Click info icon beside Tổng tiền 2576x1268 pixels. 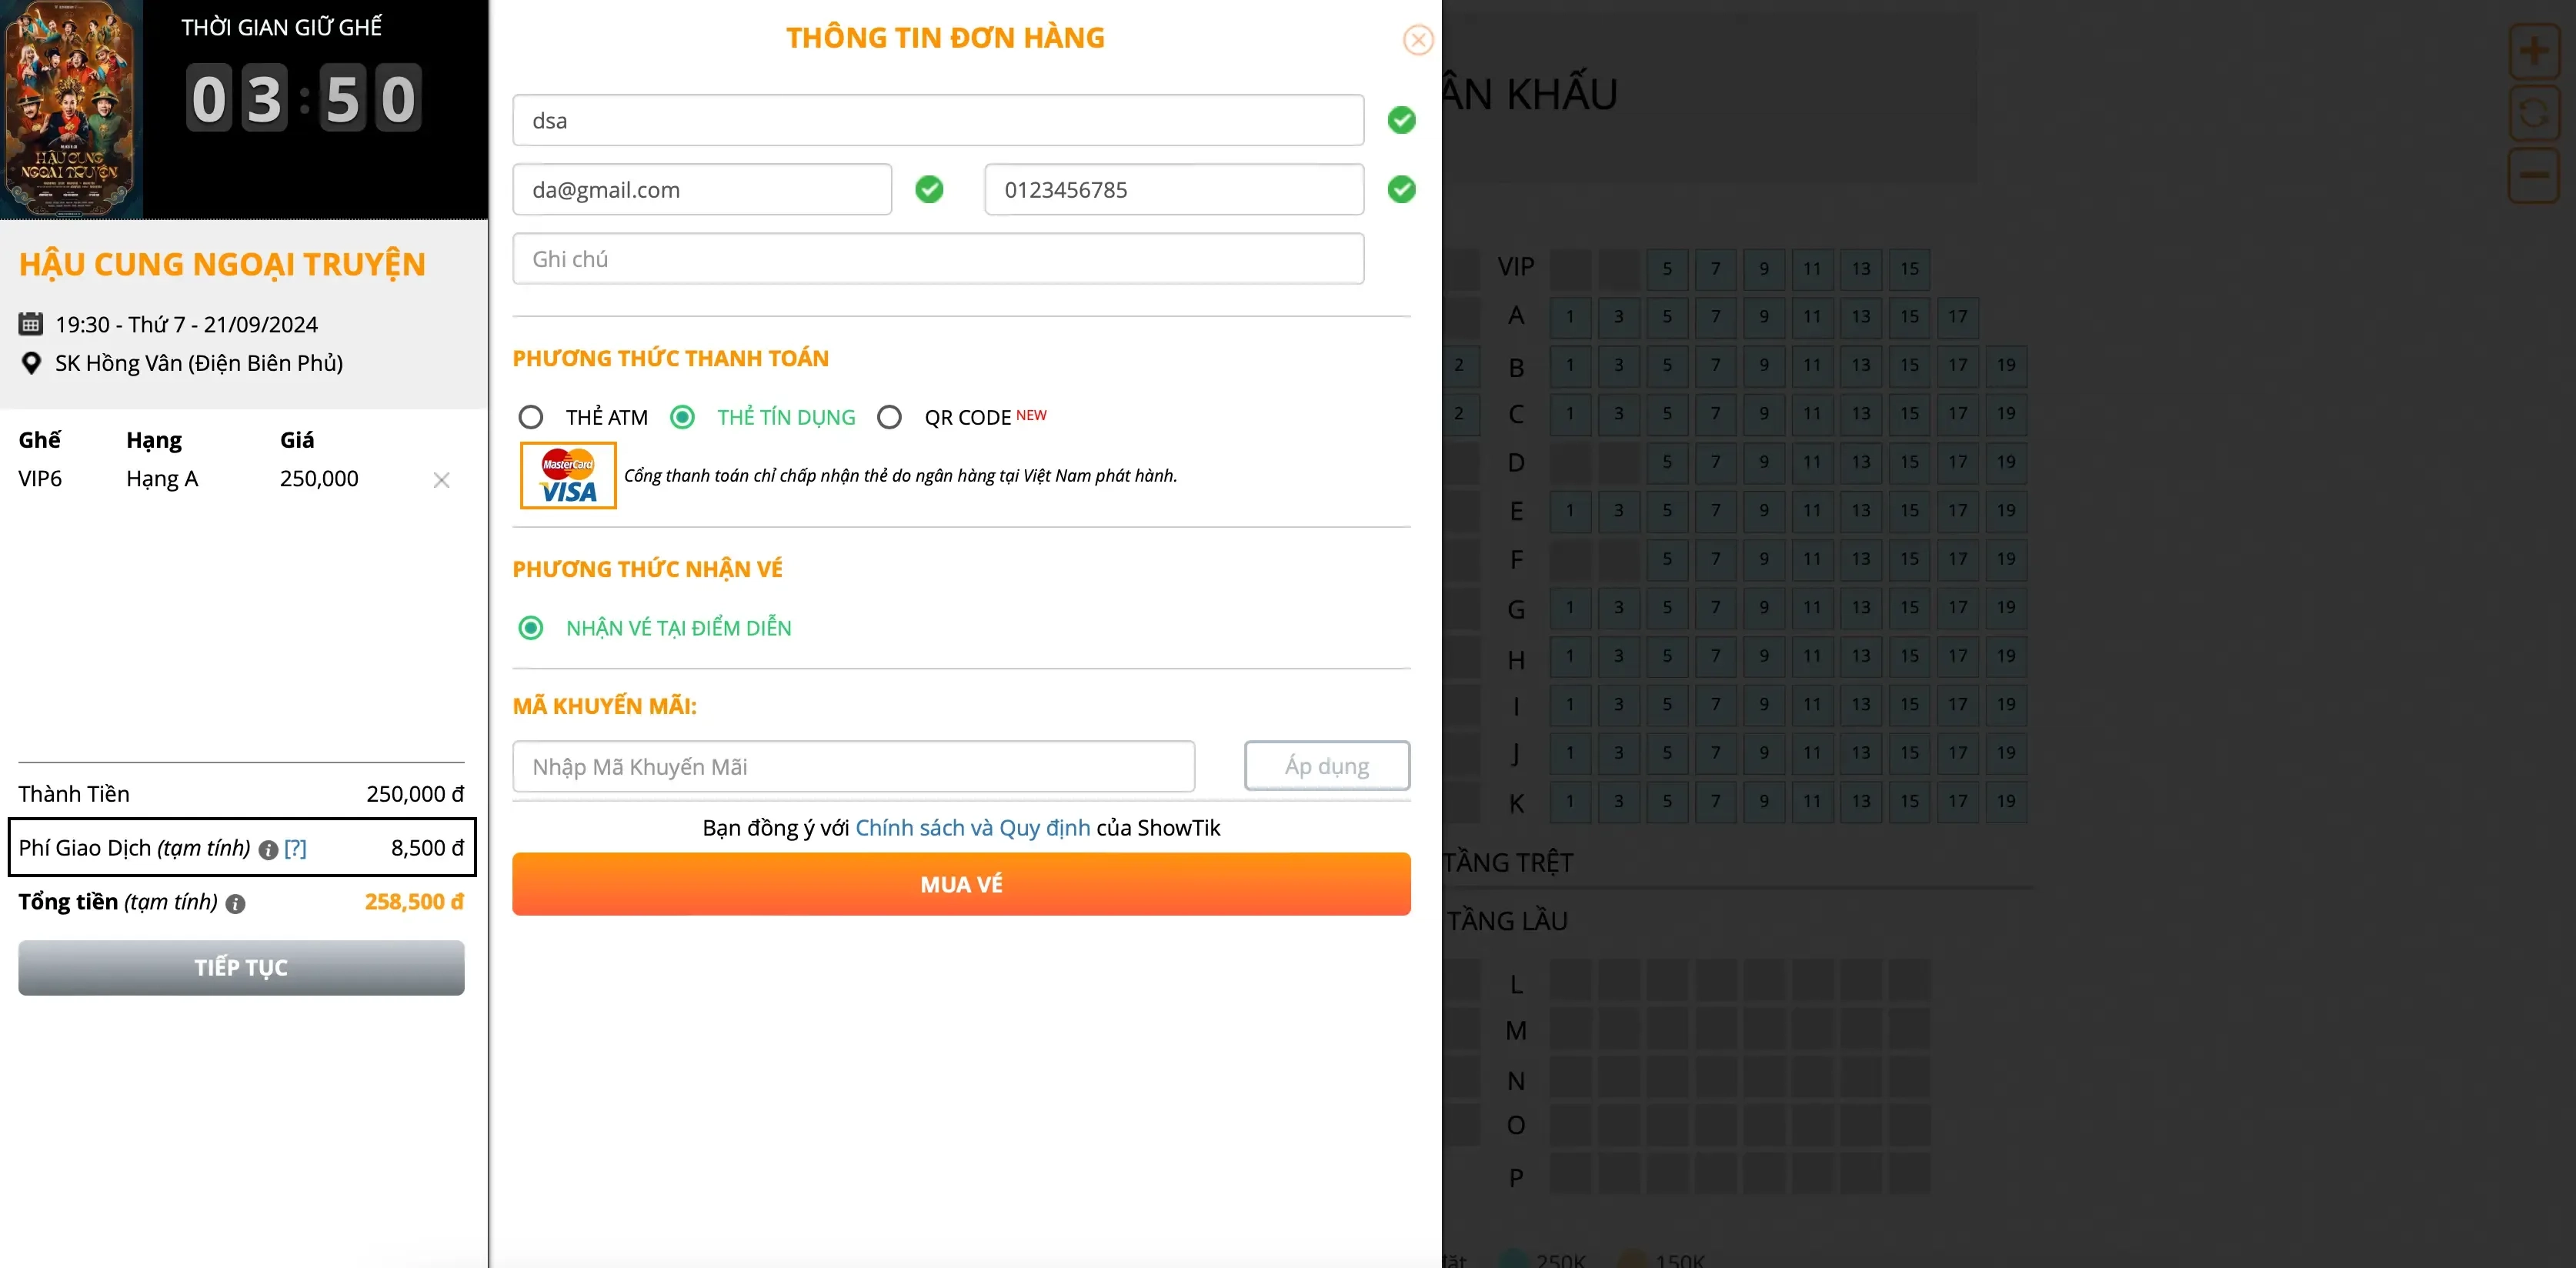[x=236, y=904]
